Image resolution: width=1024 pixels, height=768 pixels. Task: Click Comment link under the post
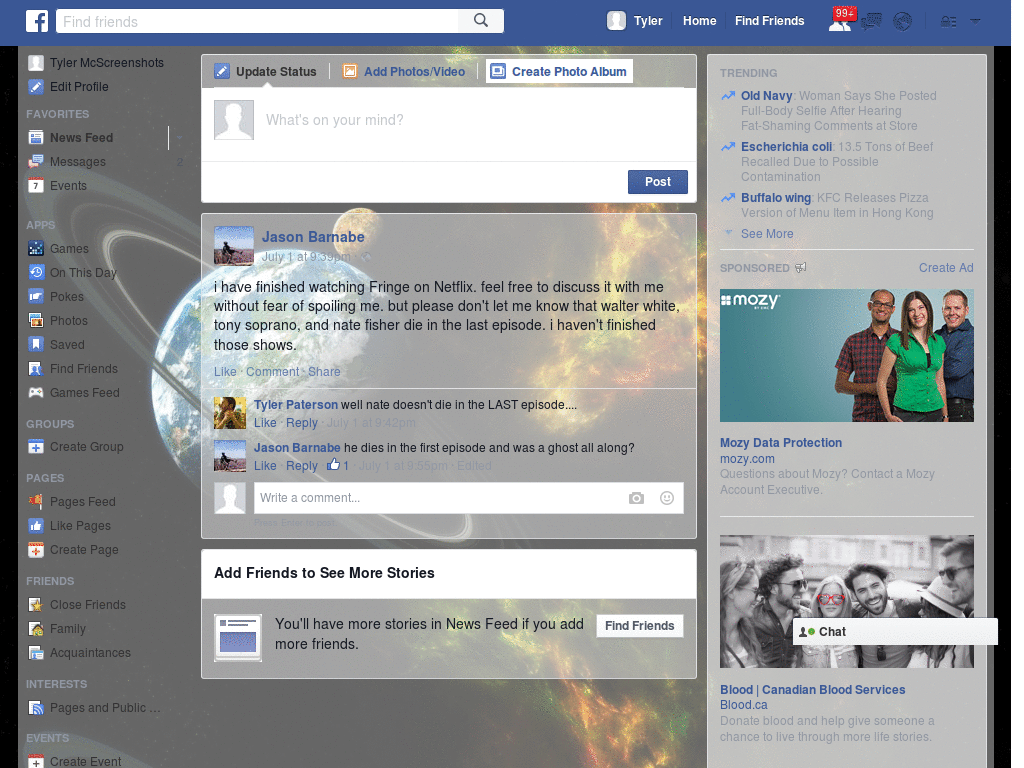(272, 372)
